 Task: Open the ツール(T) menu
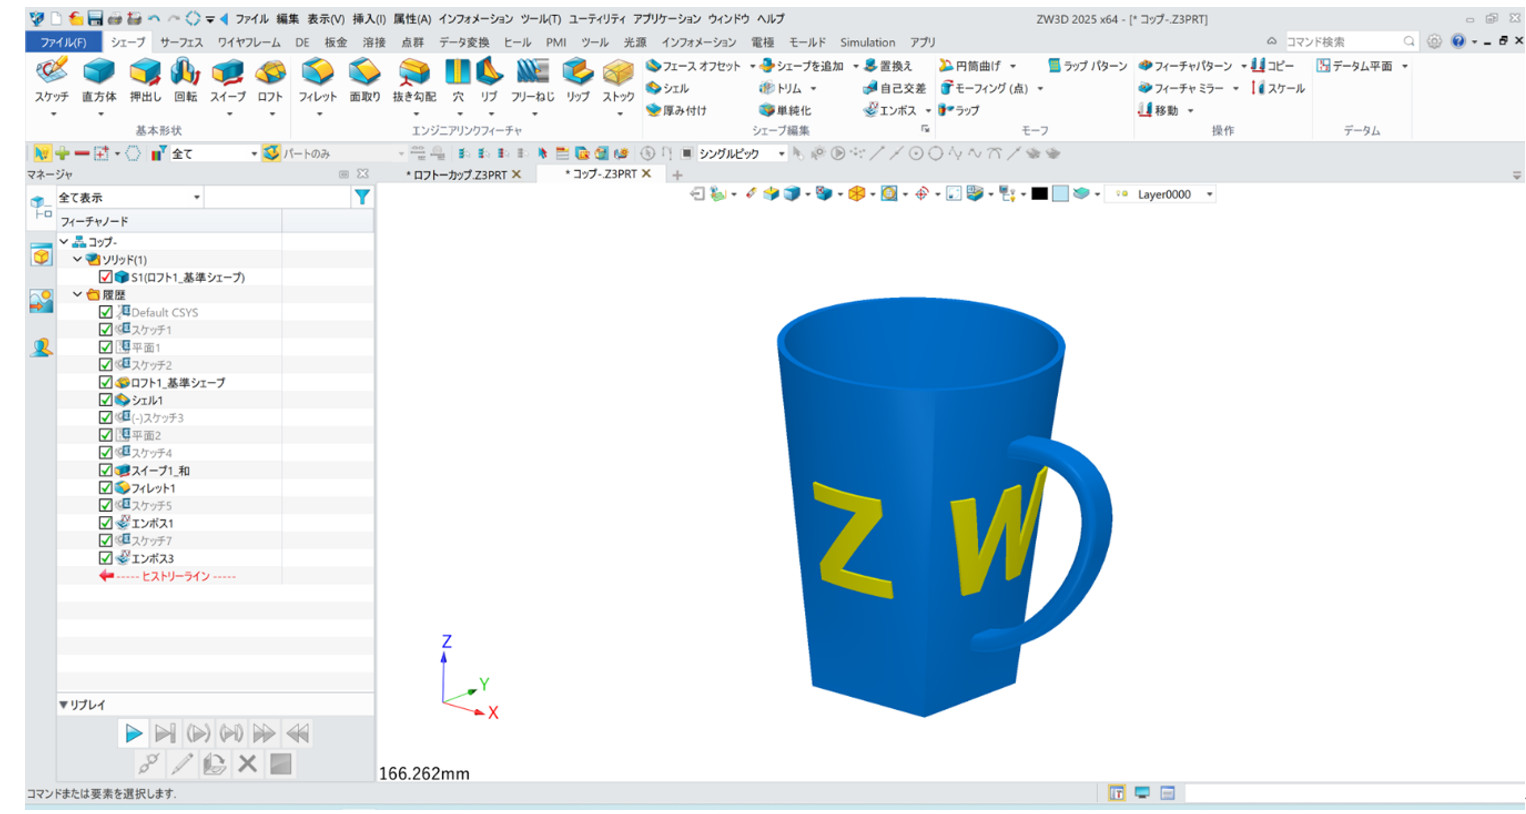pos(540,19)
